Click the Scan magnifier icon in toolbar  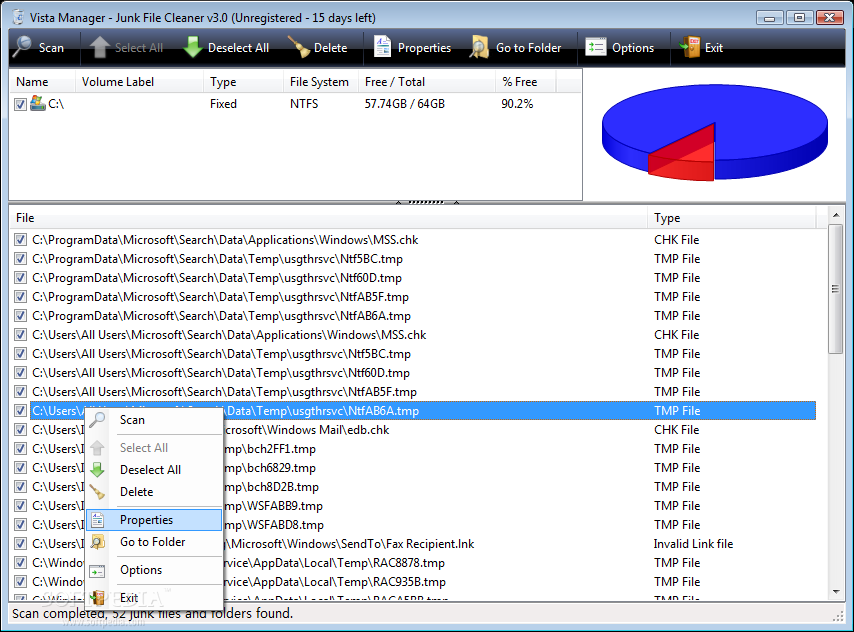coord(22,47)
